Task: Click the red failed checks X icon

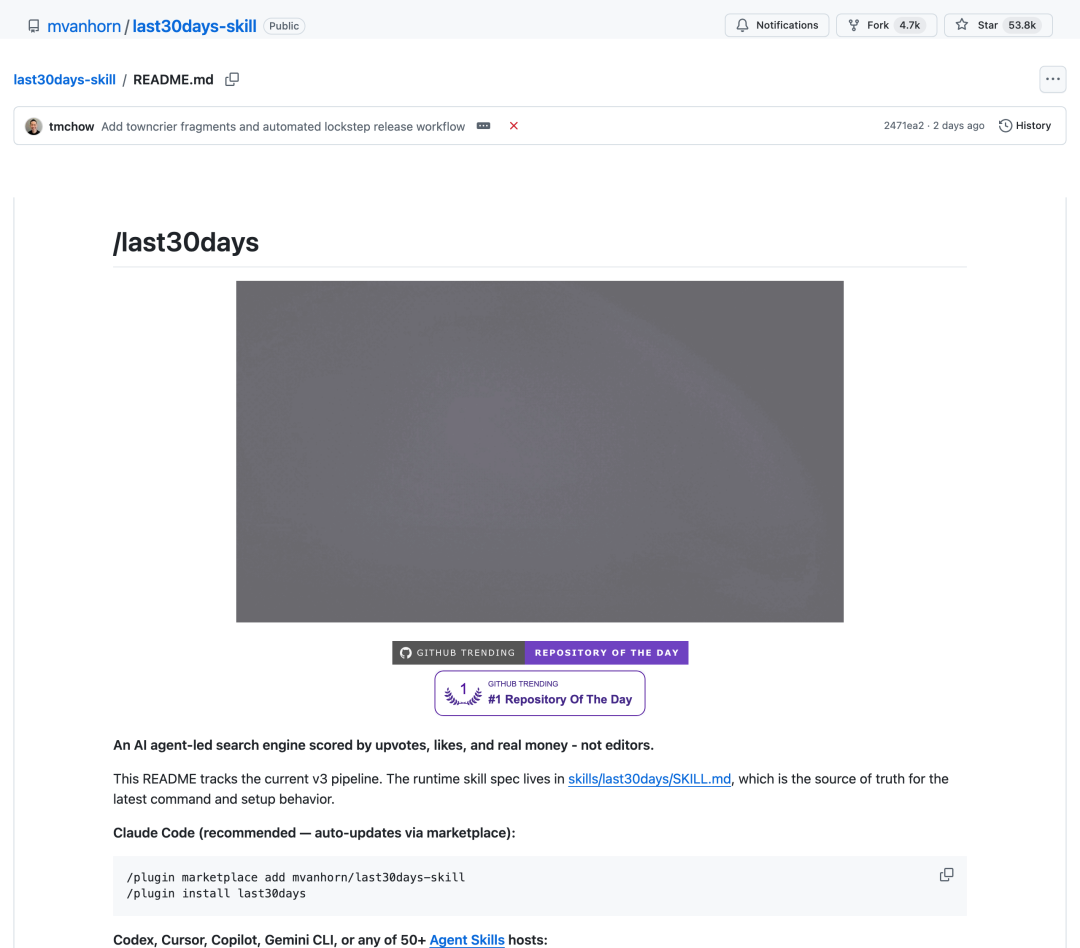Action: pos(514,125)
